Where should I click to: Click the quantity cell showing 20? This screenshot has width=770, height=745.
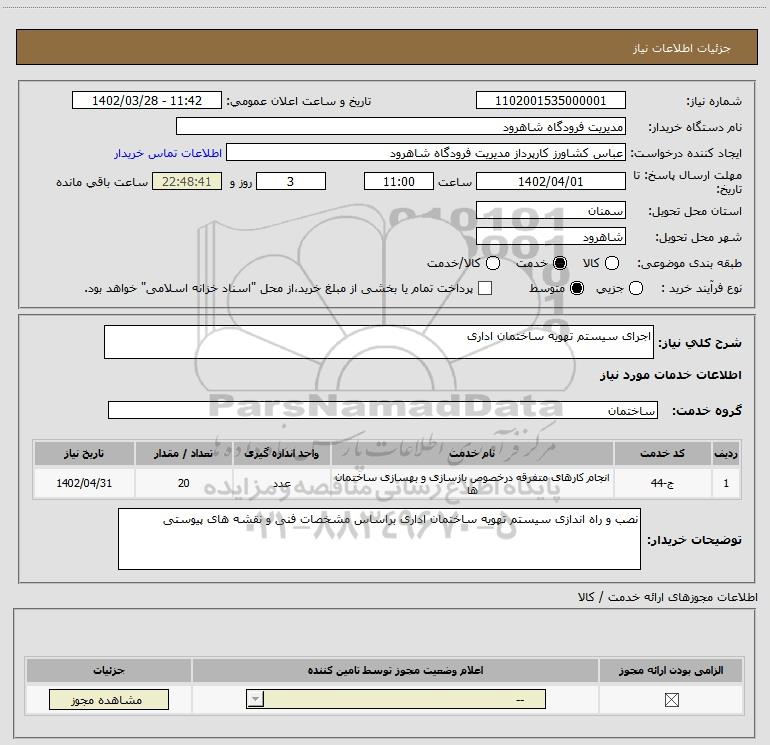pos(183,483)
